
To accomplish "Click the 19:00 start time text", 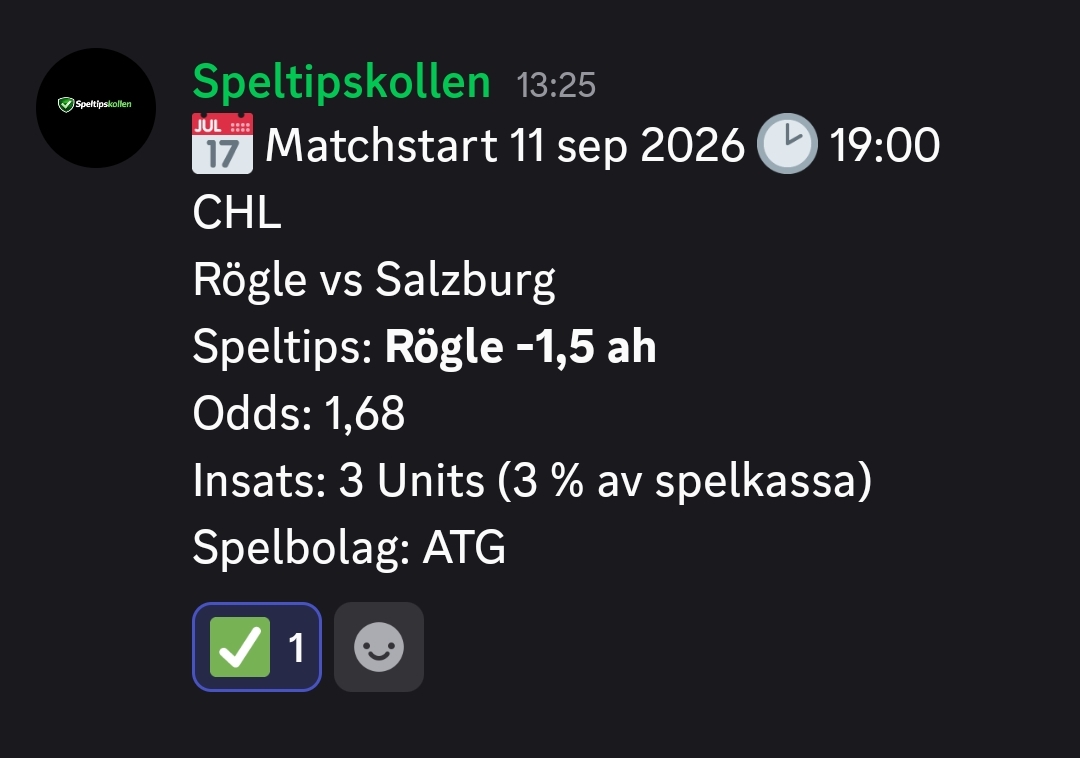I will [x=884, y=145].
